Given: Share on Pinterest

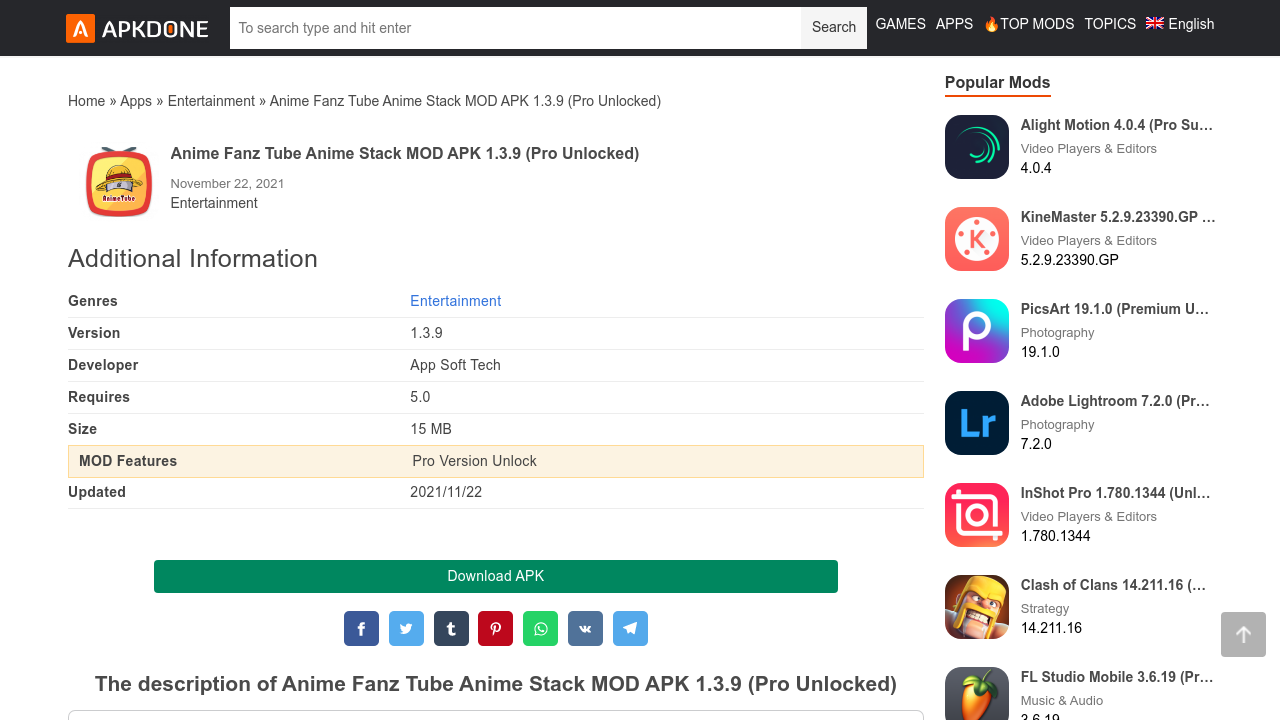Looking at the screenshot, I should (x=495, y=629).
